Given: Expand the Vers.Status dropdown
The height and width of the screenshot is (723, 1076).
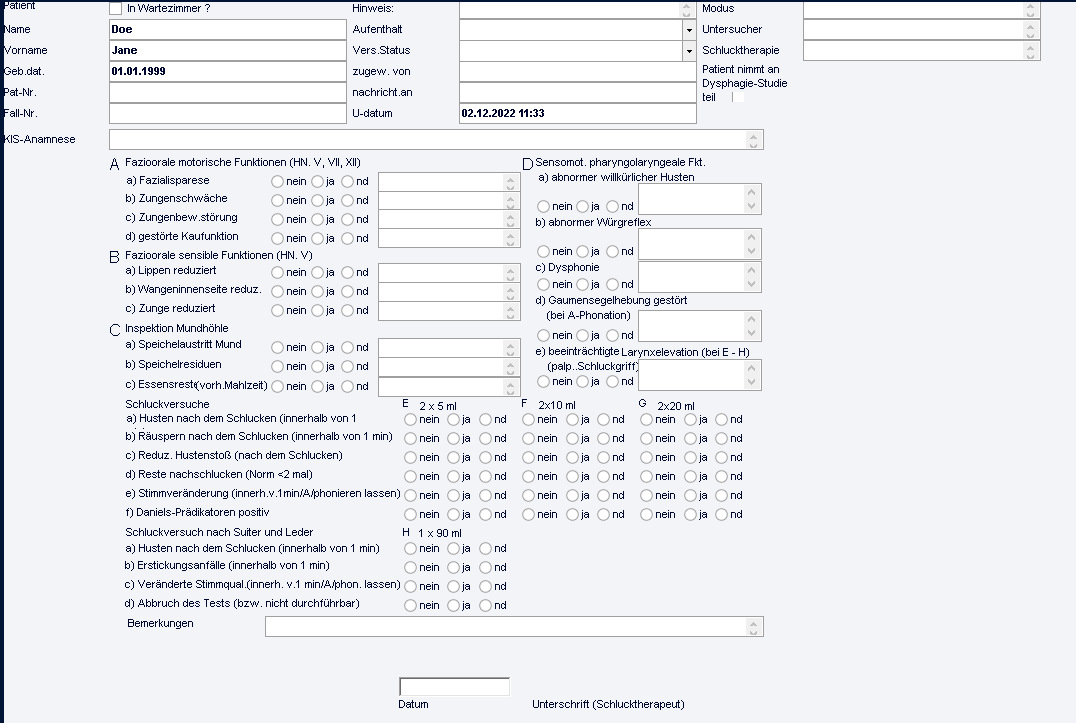Looking at the screenshot, I should pyautogui.click(x=688, y=50).
